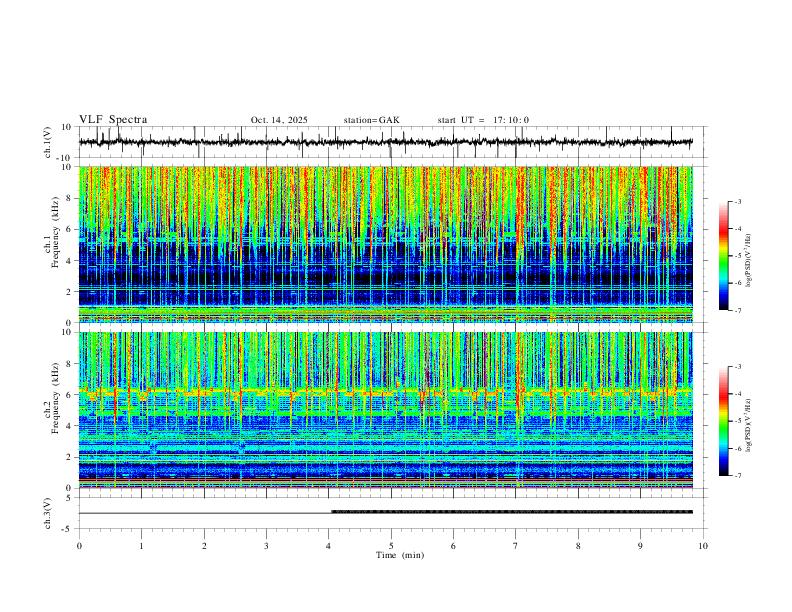
Task: Click the ch.1 waveform trace panel
Action: [x=392, y=142]
